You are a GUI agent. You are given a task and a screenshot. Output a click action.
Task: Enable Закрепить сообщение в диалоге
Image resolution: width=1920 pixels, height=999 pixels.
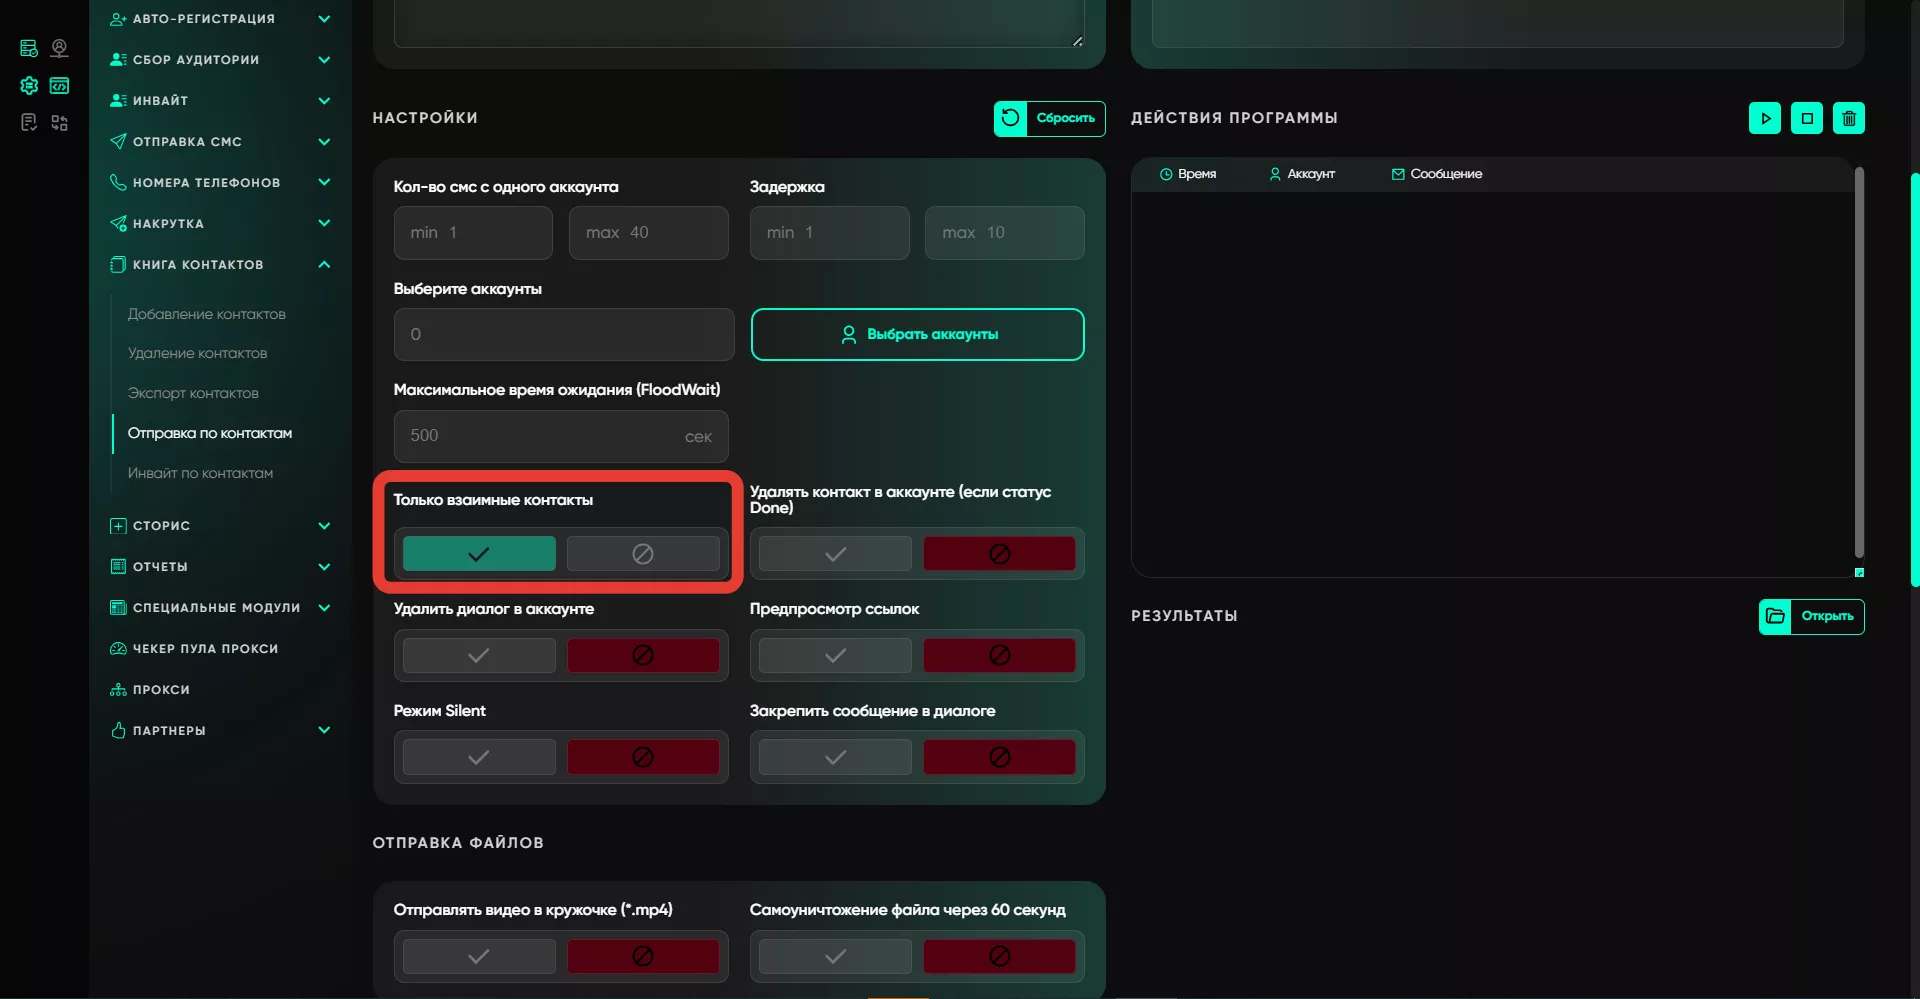(x=835, y=757)
